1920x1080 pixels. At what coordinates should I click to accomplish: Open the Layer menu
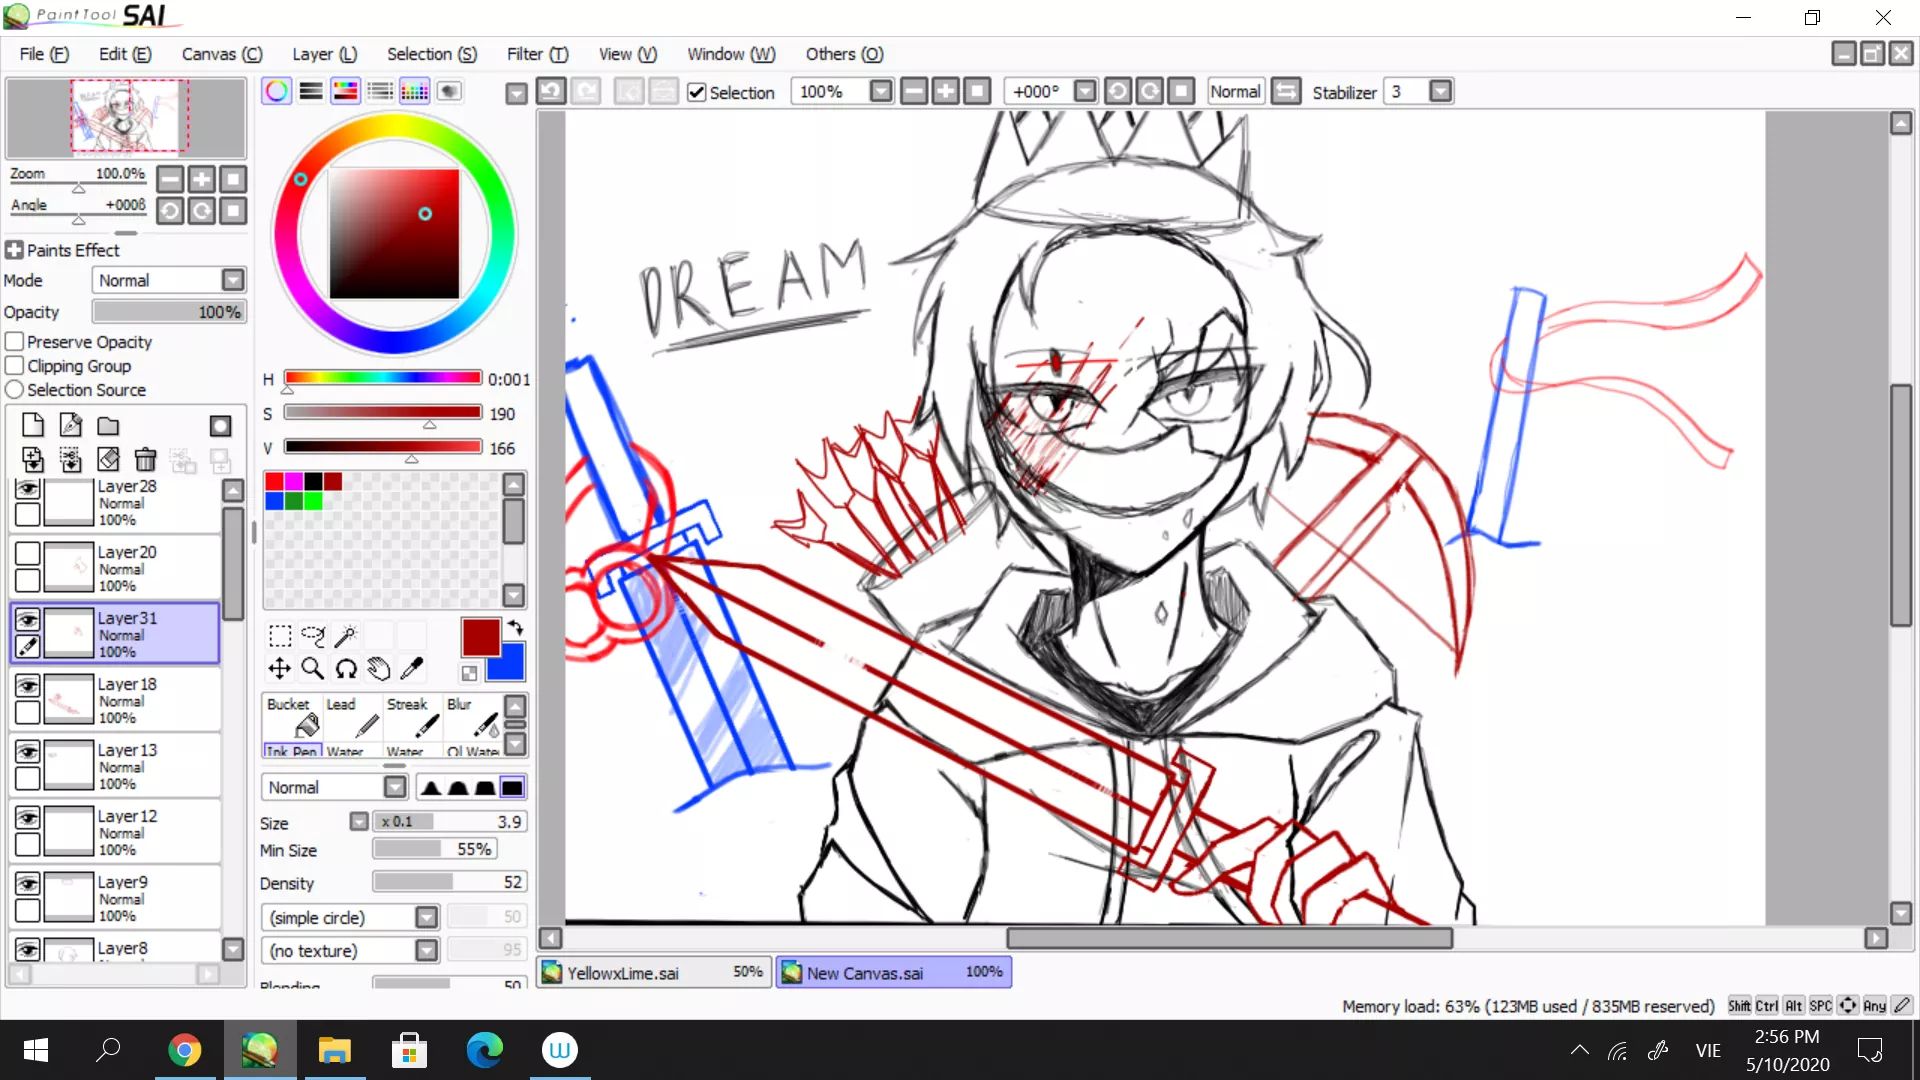[x=324, y=54]
